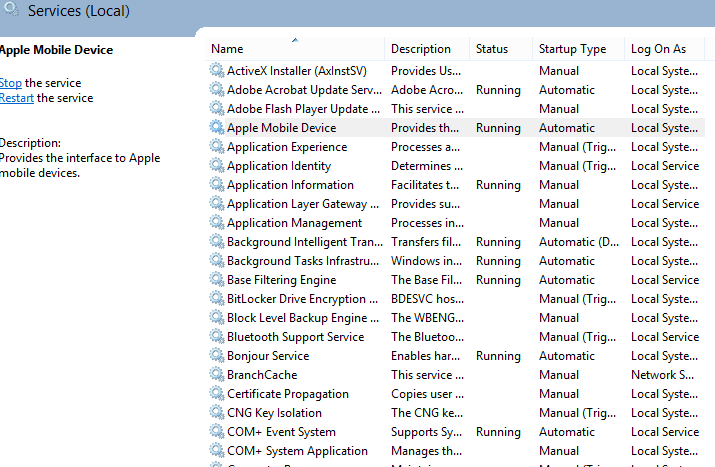Click the BranchCache service gear icon
This screenshot has height=467, width=715.
217,375
